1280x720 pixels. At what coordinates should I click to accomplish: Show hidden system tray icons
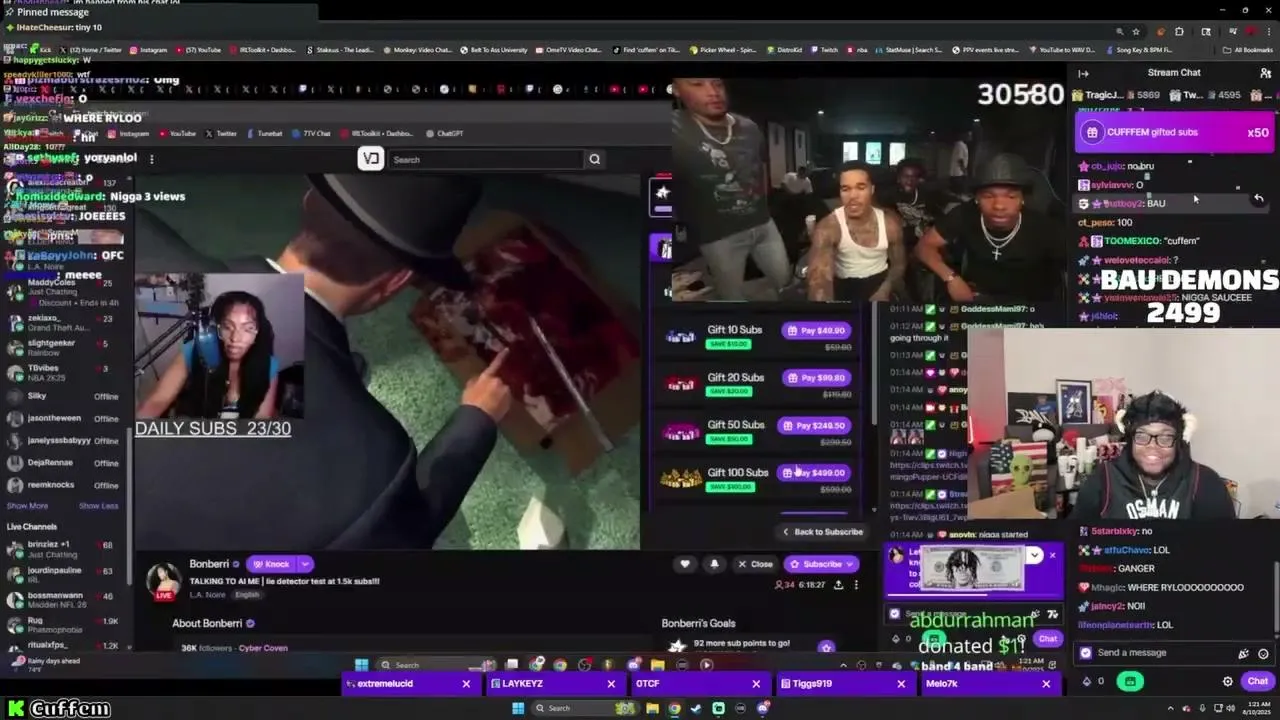[1170, 708]
